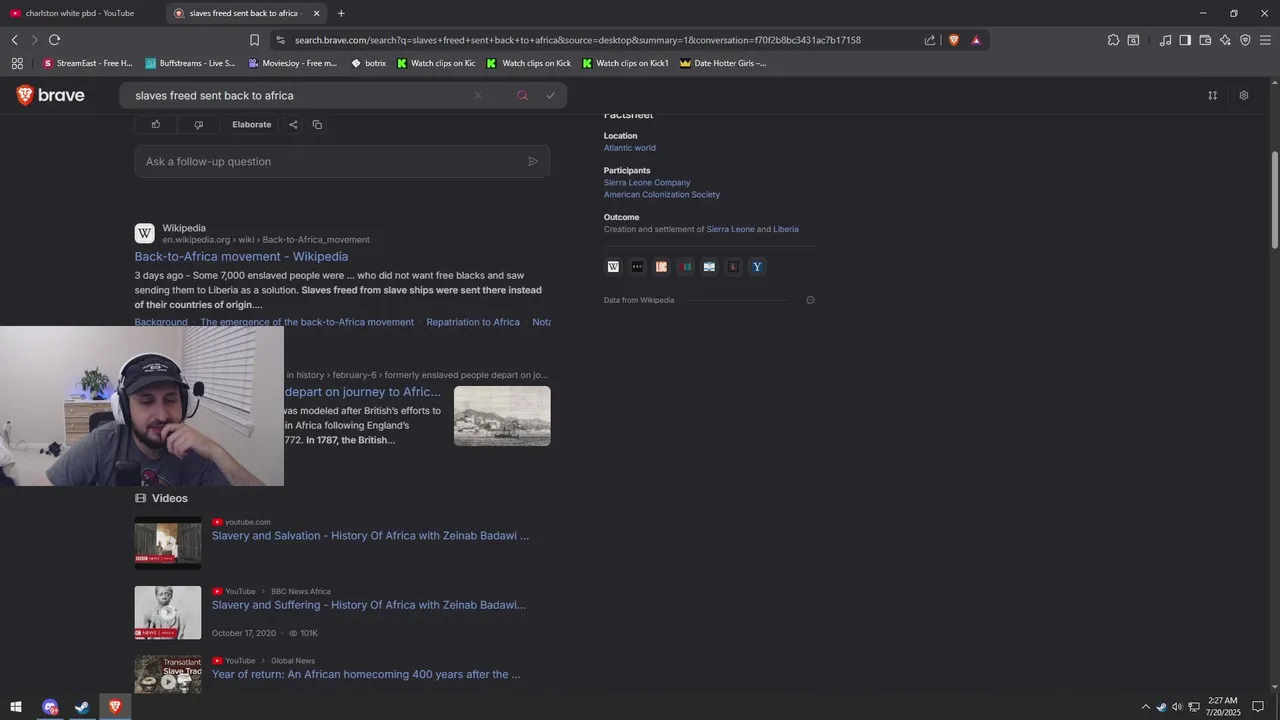Viewport: 1280px width, 720px height.
Task: Go back to previous page
Action: (x=15, y=40)
